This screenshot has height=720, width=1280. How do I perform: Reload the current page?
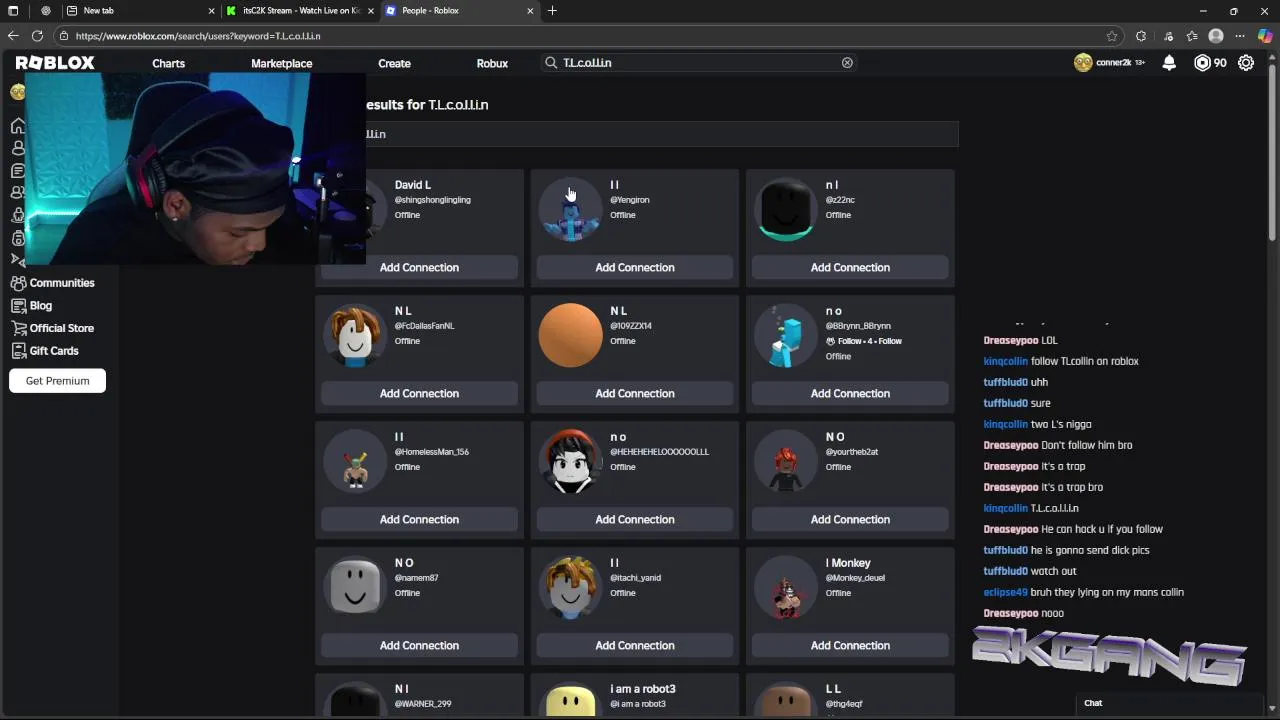37,36
